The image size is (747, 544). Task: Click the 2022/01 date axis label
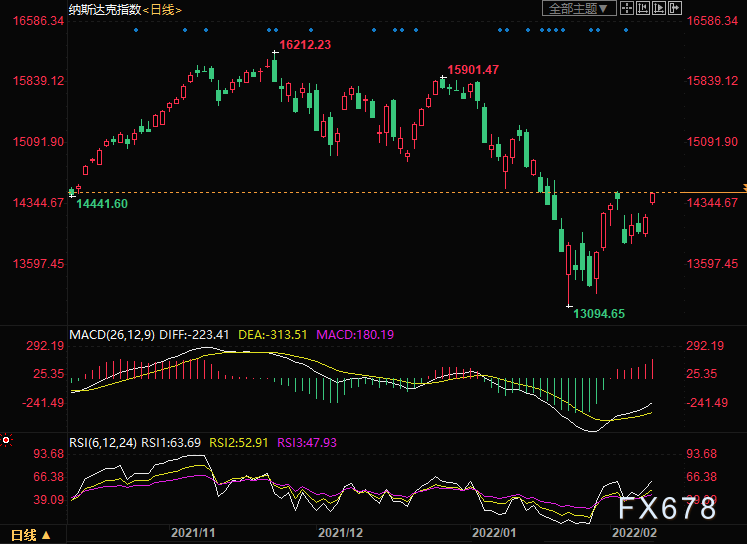click(494, 533)
